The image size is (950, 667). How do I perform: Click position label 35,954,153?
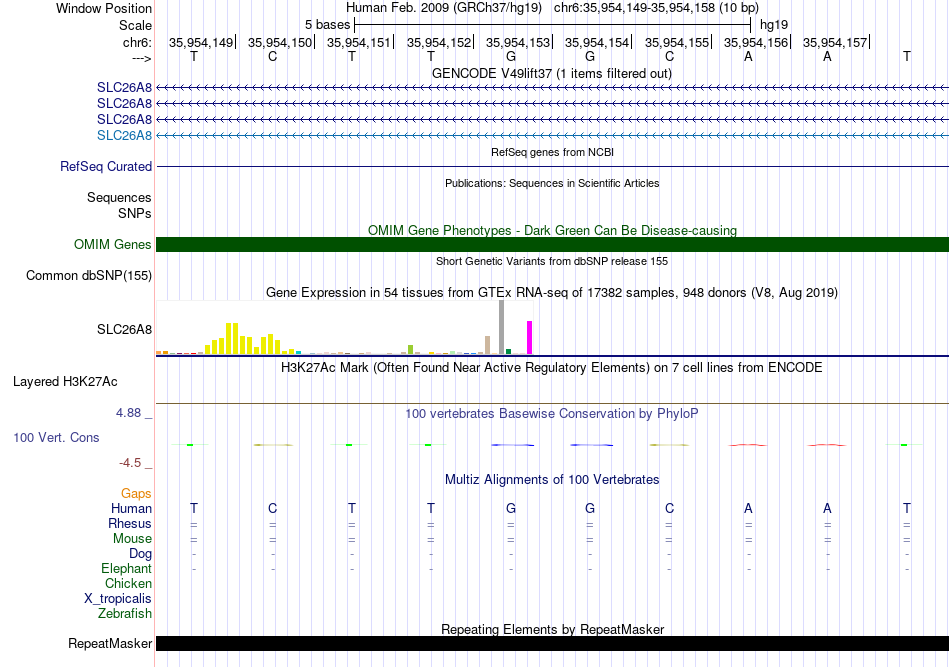(518, 42)
